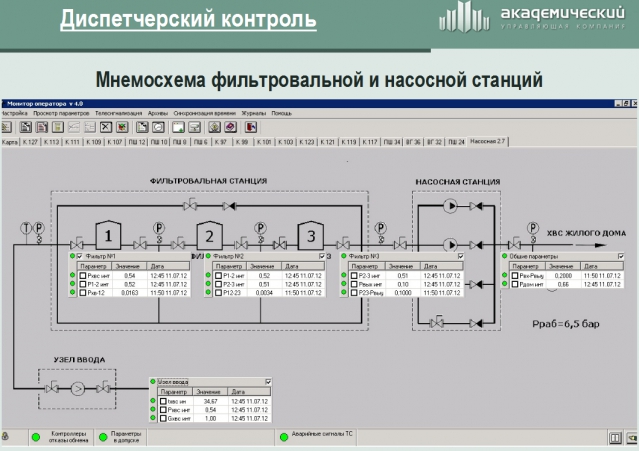The width and height of the screenshot is (639, 451).
Task: Switch to the Карта tab
Action: tap(10, 142)
